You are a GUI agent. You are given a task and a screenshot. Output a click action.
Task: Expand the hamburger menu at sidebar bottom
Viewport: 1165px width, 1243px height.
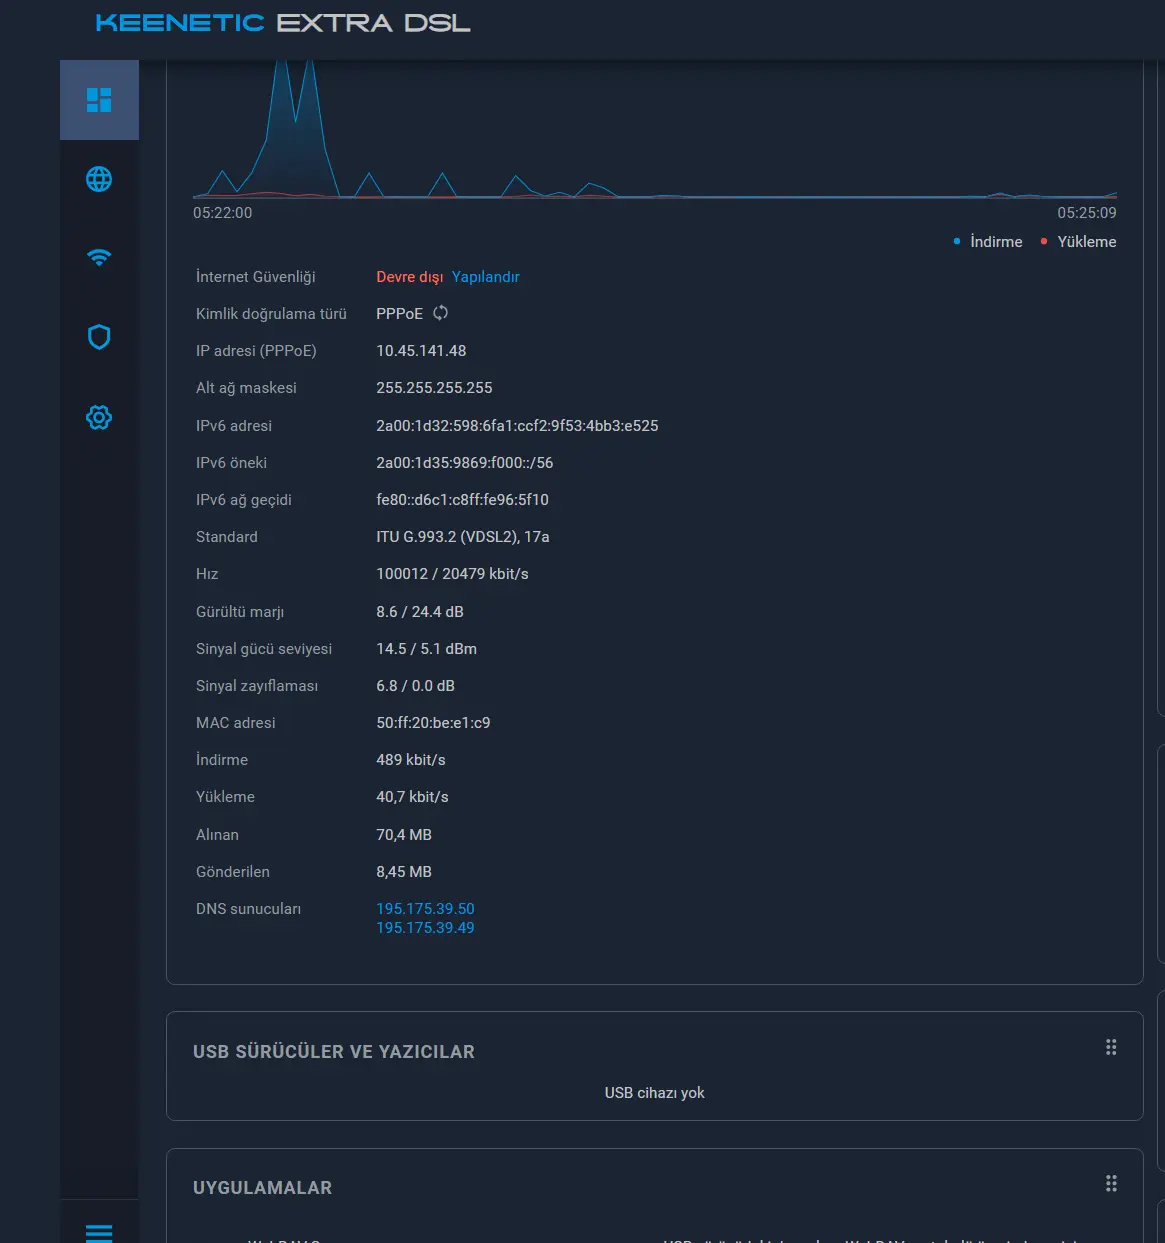click(x=99, y=1232)
